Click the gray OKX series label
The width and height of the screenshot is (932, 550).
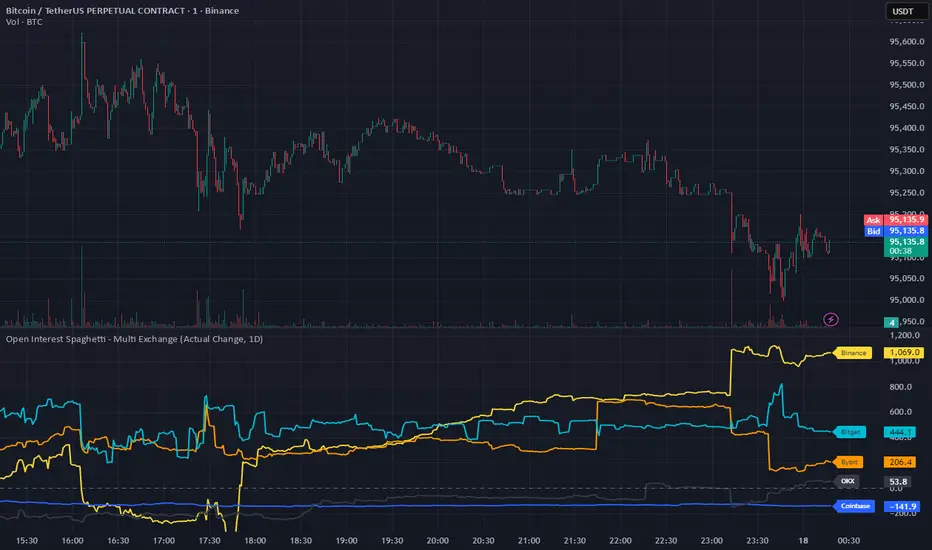(847, 481)
